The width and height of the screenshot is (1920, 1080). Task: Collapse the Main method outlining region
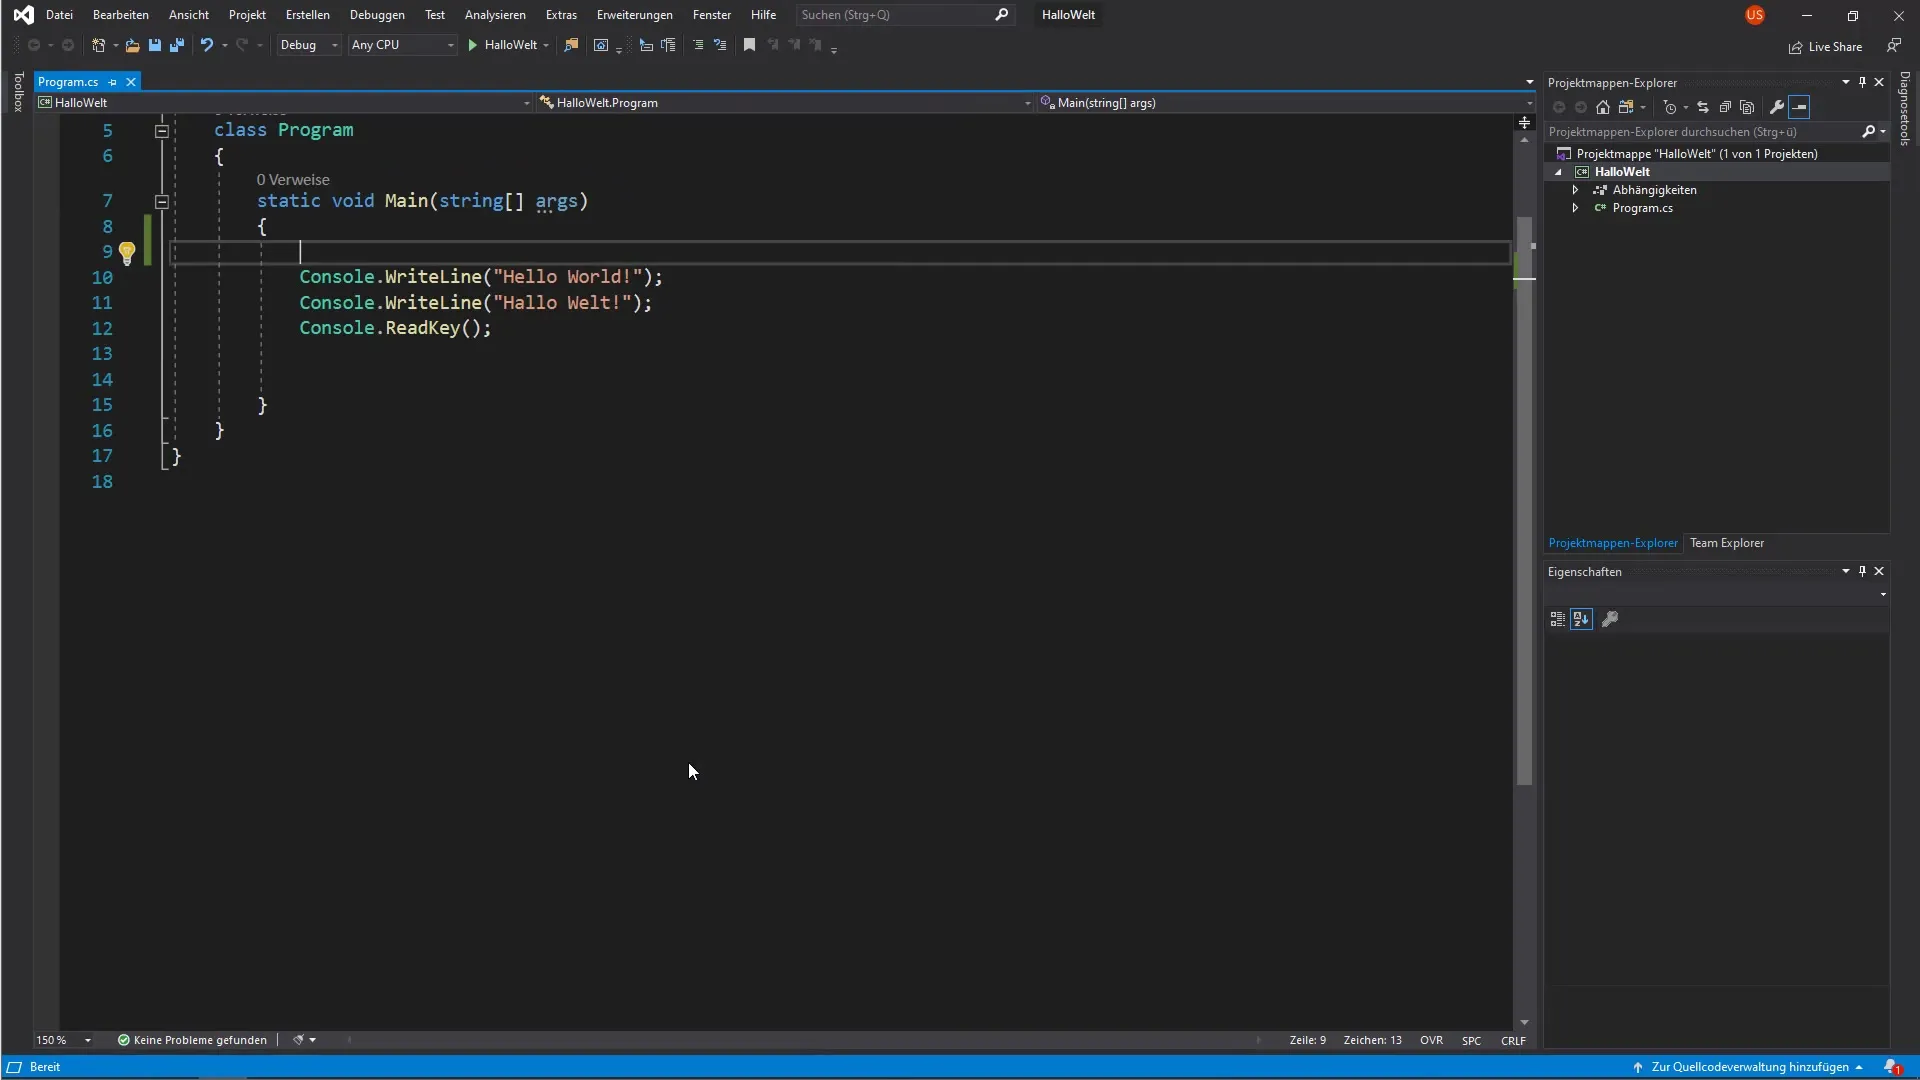tap(161, 202)
